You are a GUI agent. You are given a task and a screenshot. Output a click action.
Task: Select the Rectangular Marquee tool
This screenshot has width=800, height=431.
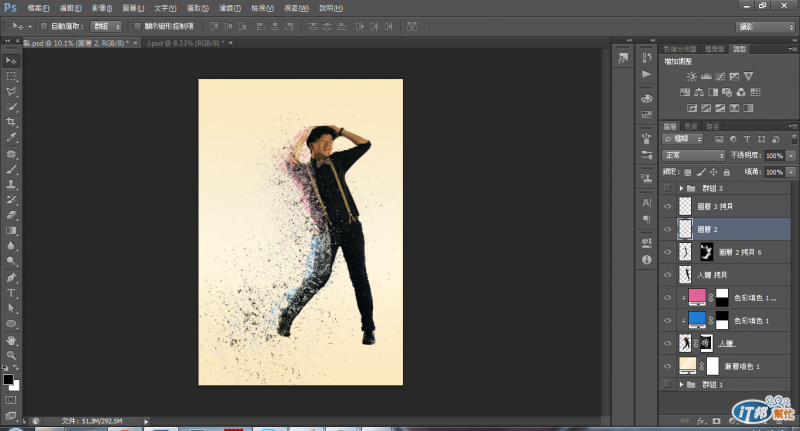click(12, 76)
